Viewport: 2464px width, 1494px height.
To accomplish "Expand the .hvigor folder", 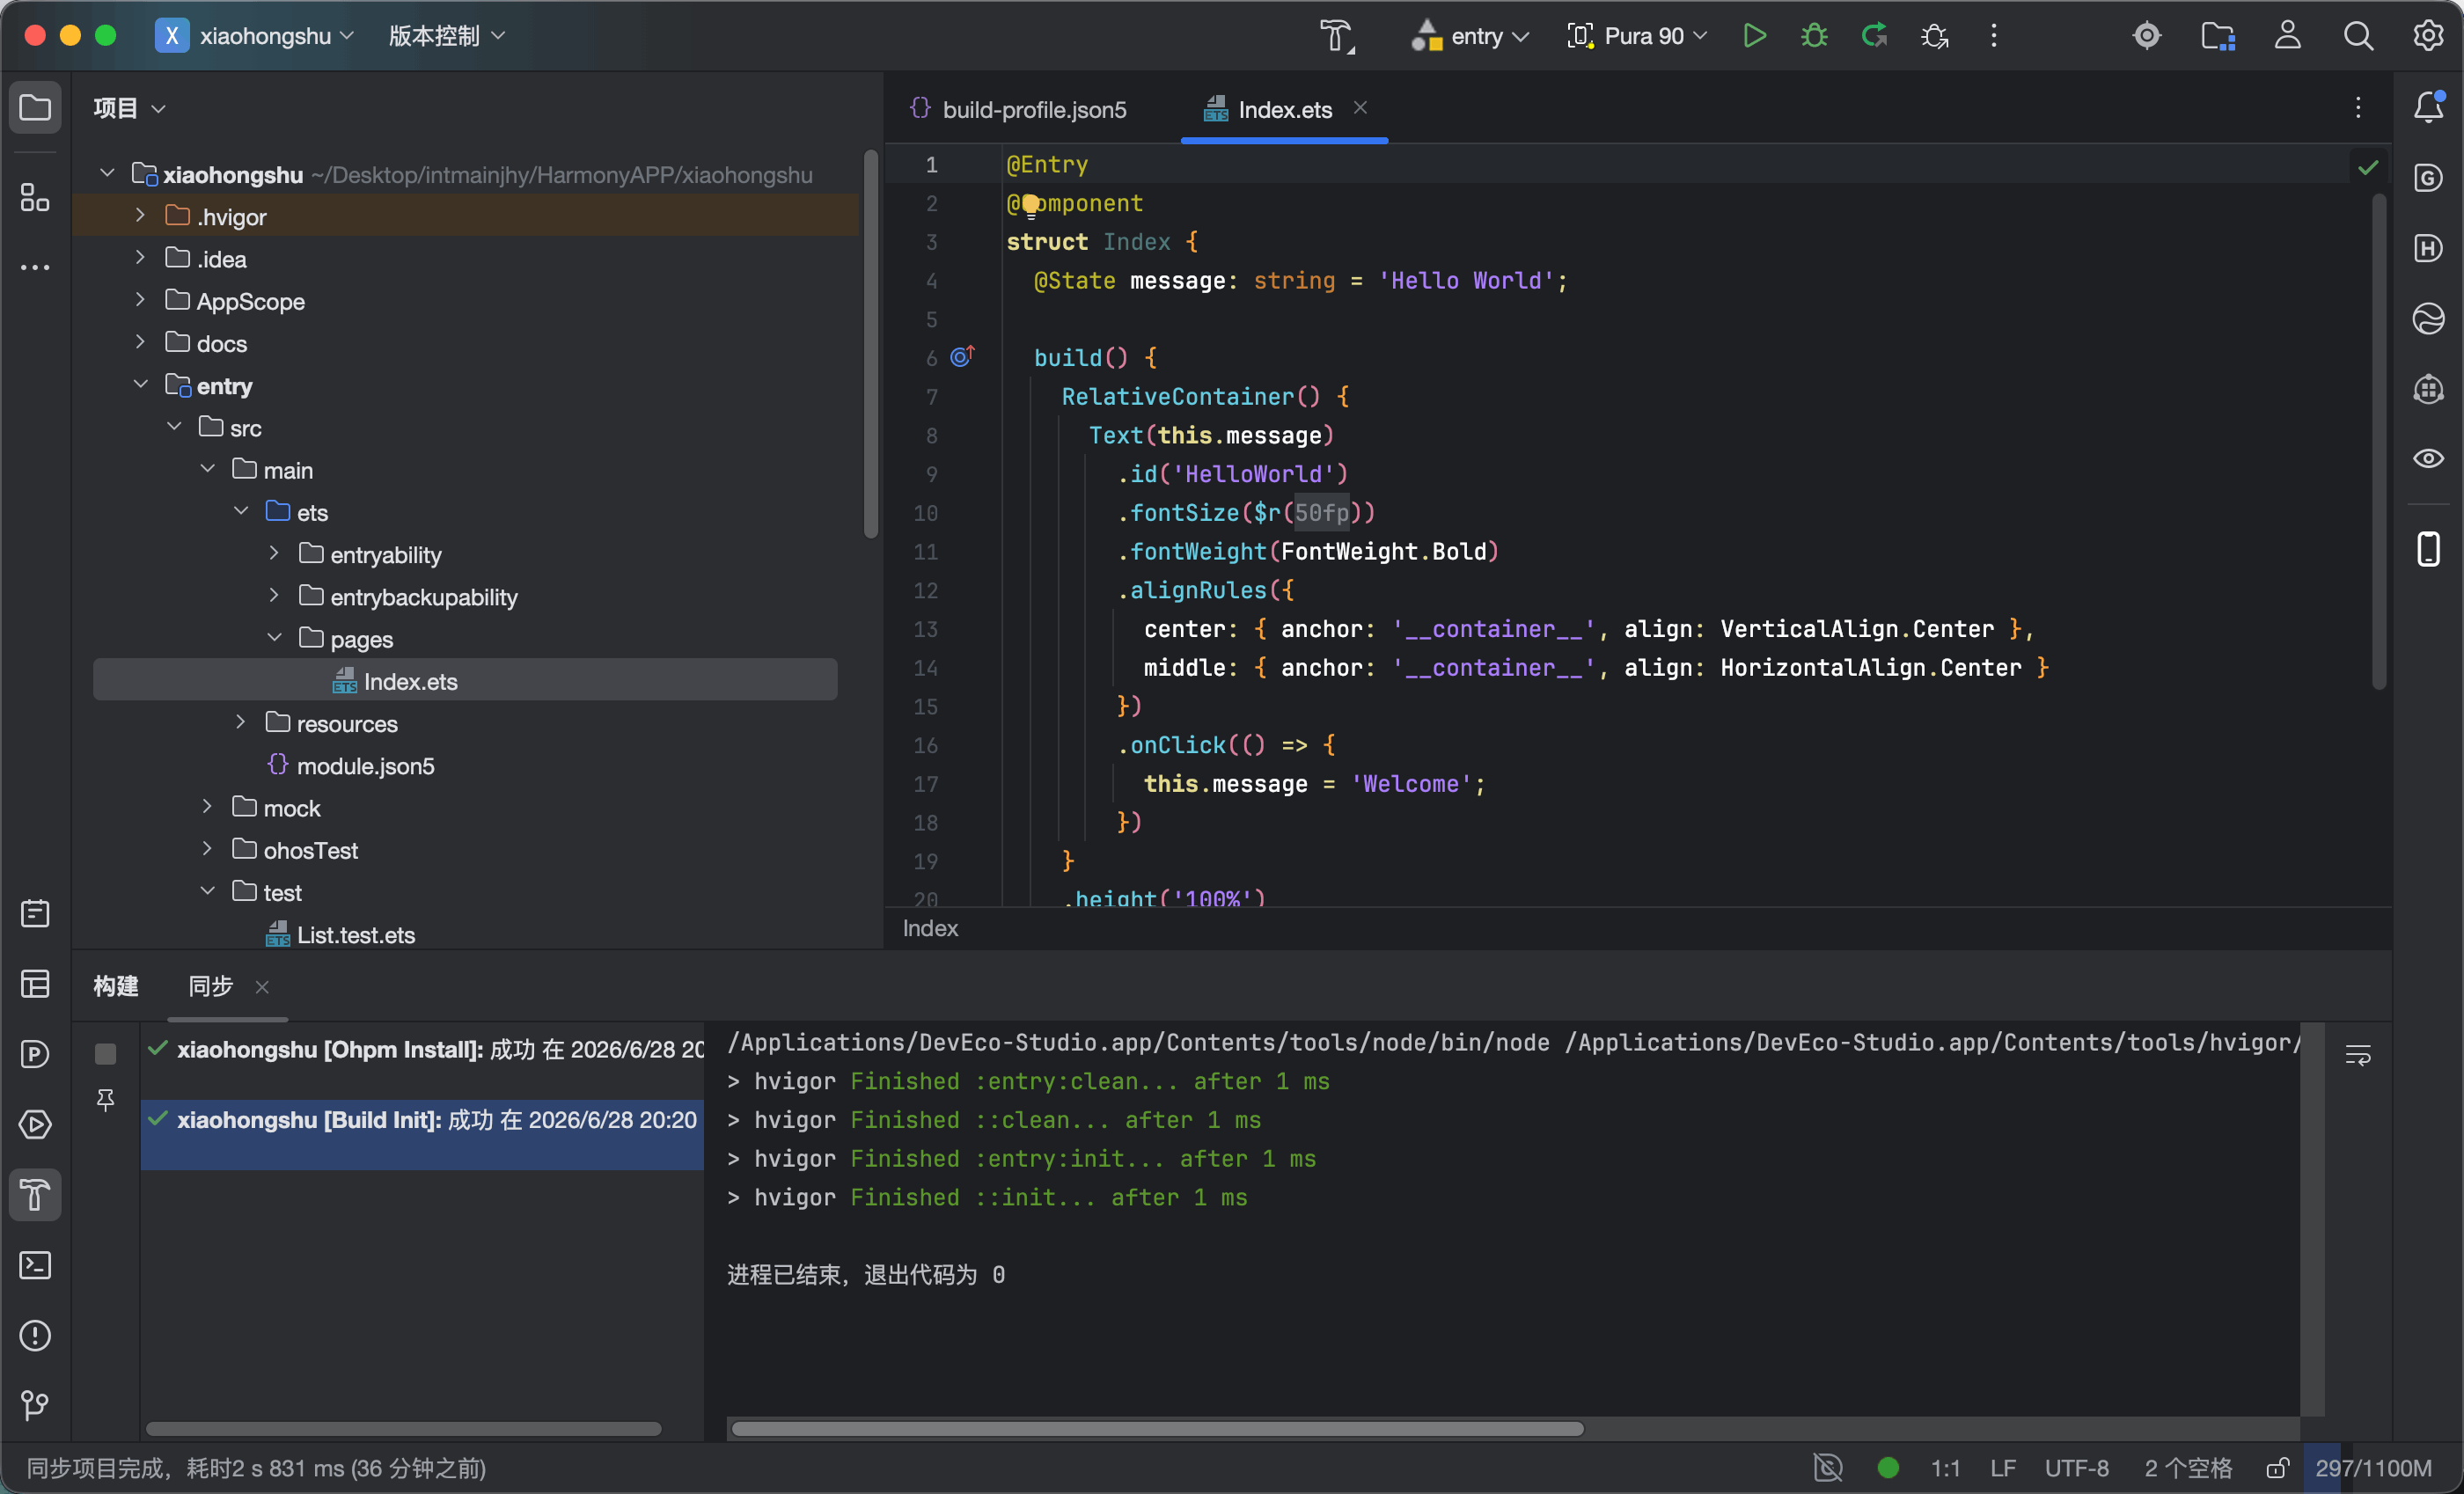I will tap(140, 215).
